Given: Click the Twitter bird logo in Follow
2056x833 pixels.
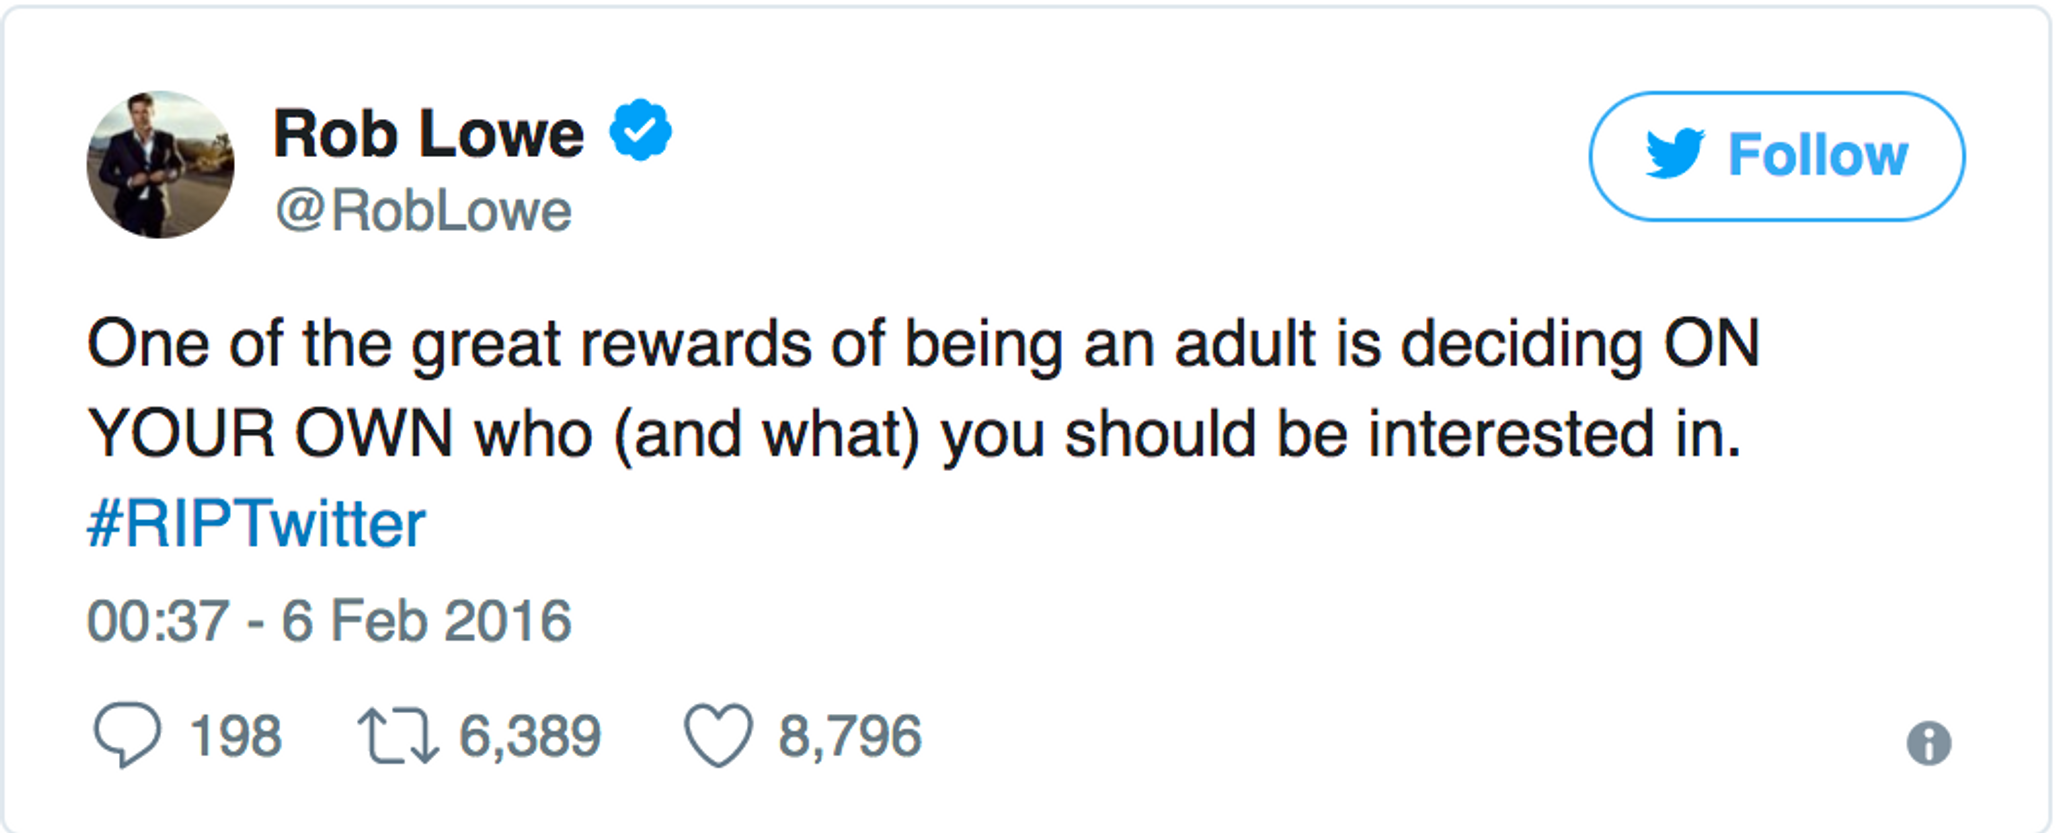Looking at the screenshot, I should click(x=1675, y=153).
